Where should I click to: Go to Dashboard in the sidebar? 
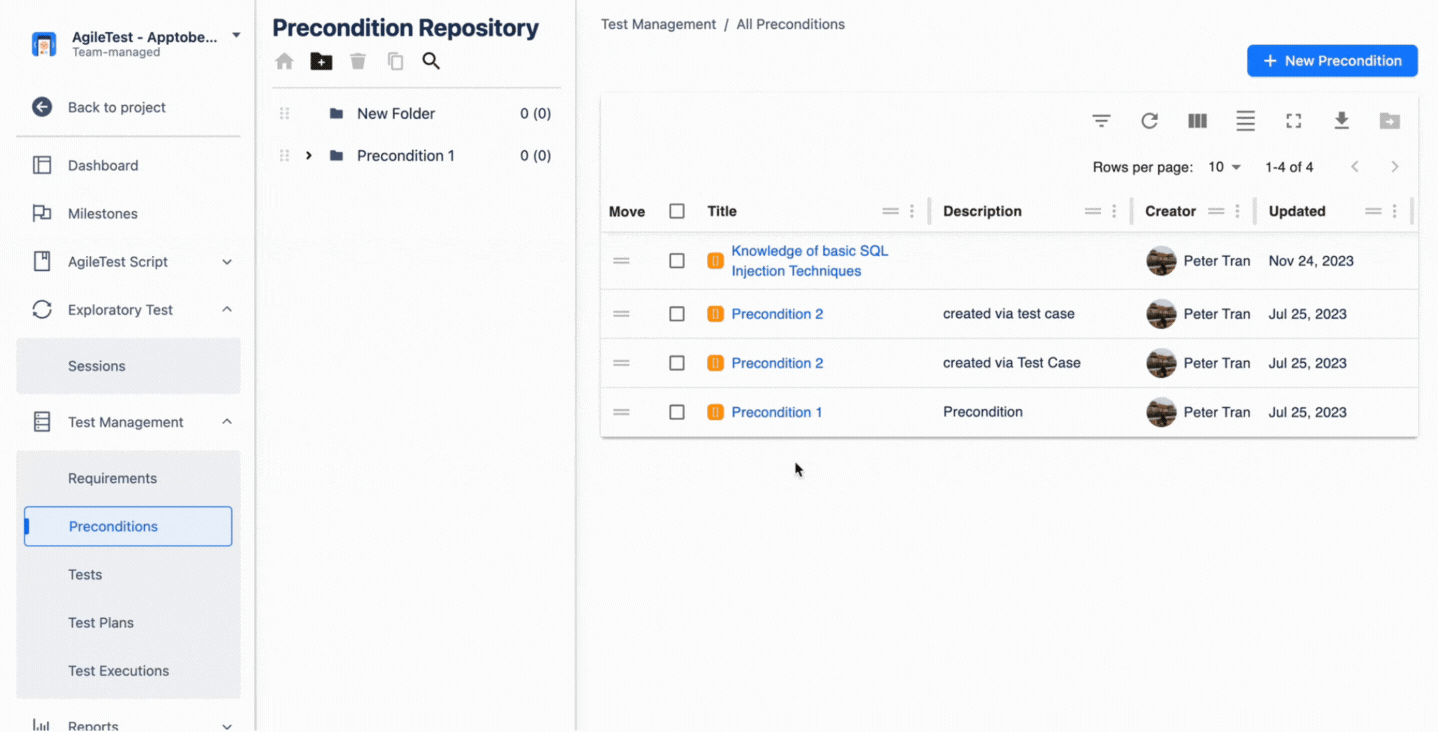[x=103, y=165]
